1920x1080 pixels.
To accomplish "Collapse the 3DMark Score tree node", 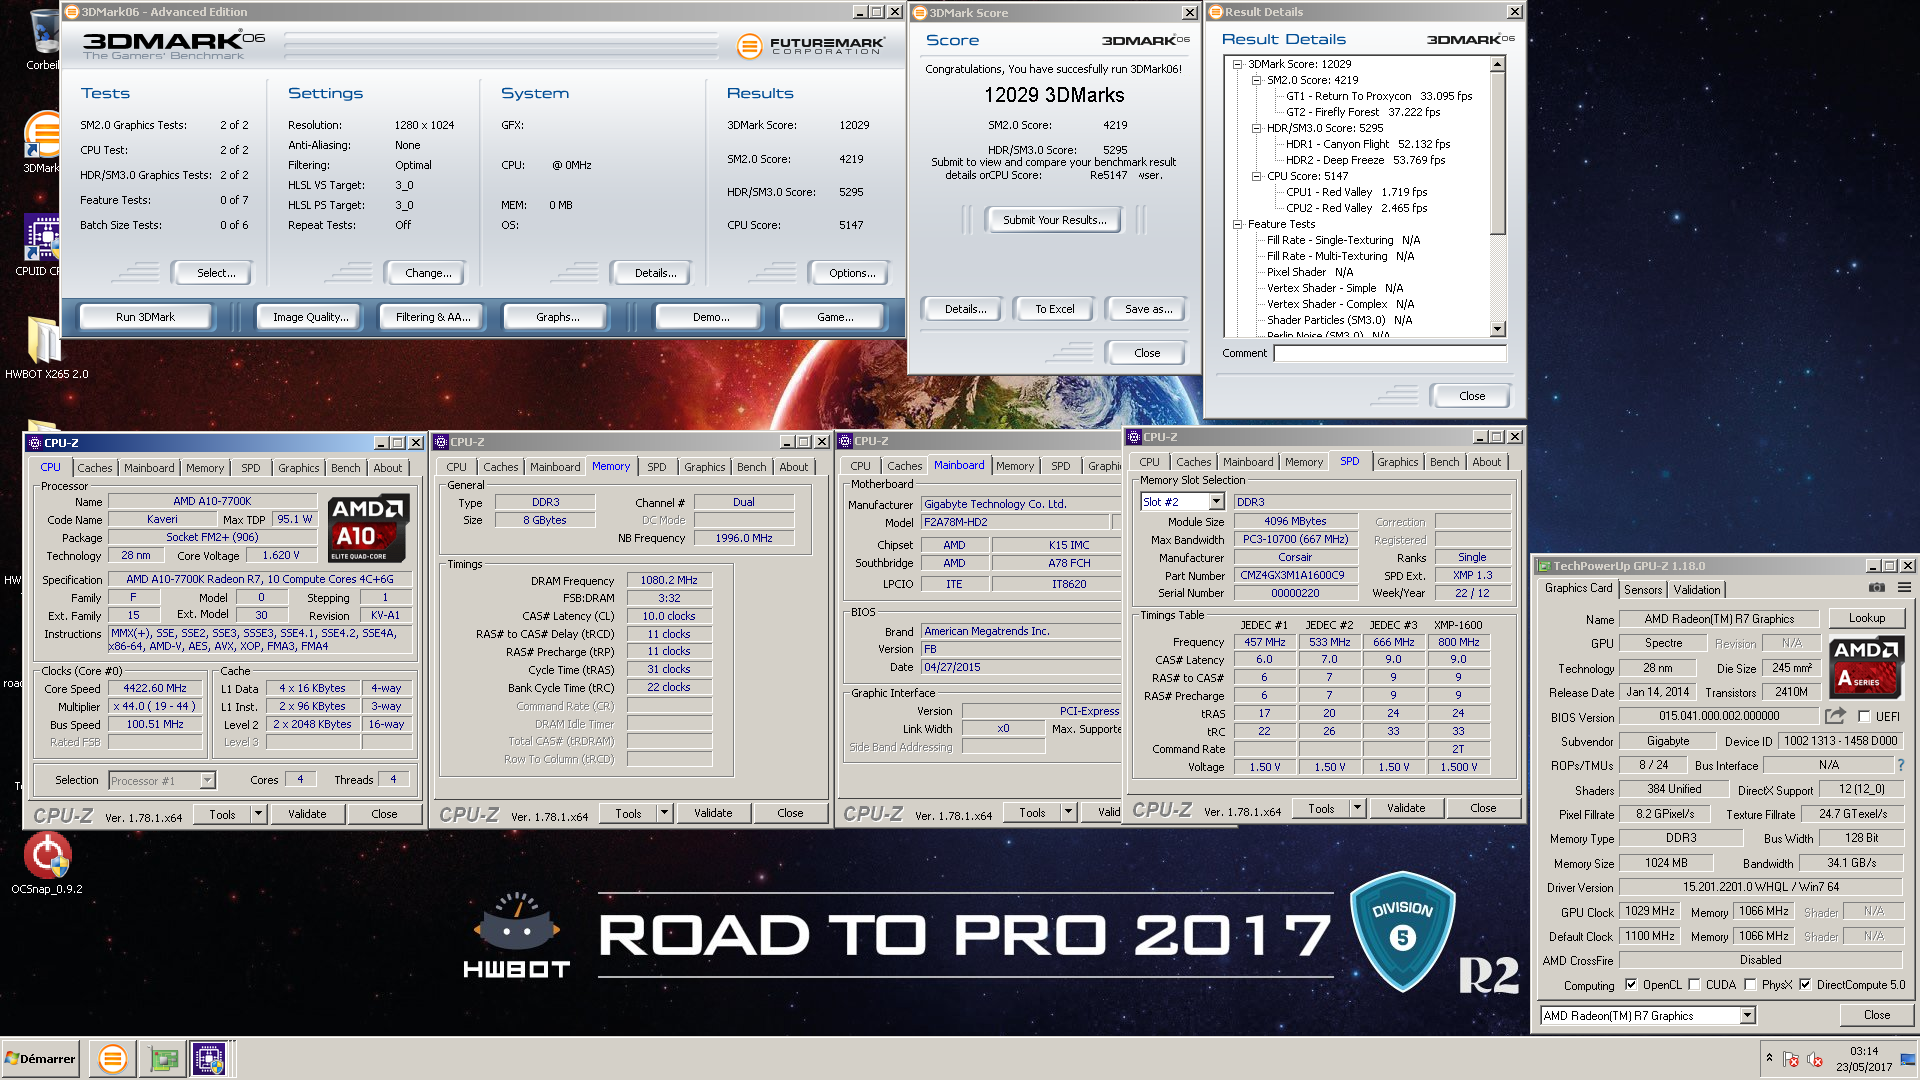I will [1237, 64].
